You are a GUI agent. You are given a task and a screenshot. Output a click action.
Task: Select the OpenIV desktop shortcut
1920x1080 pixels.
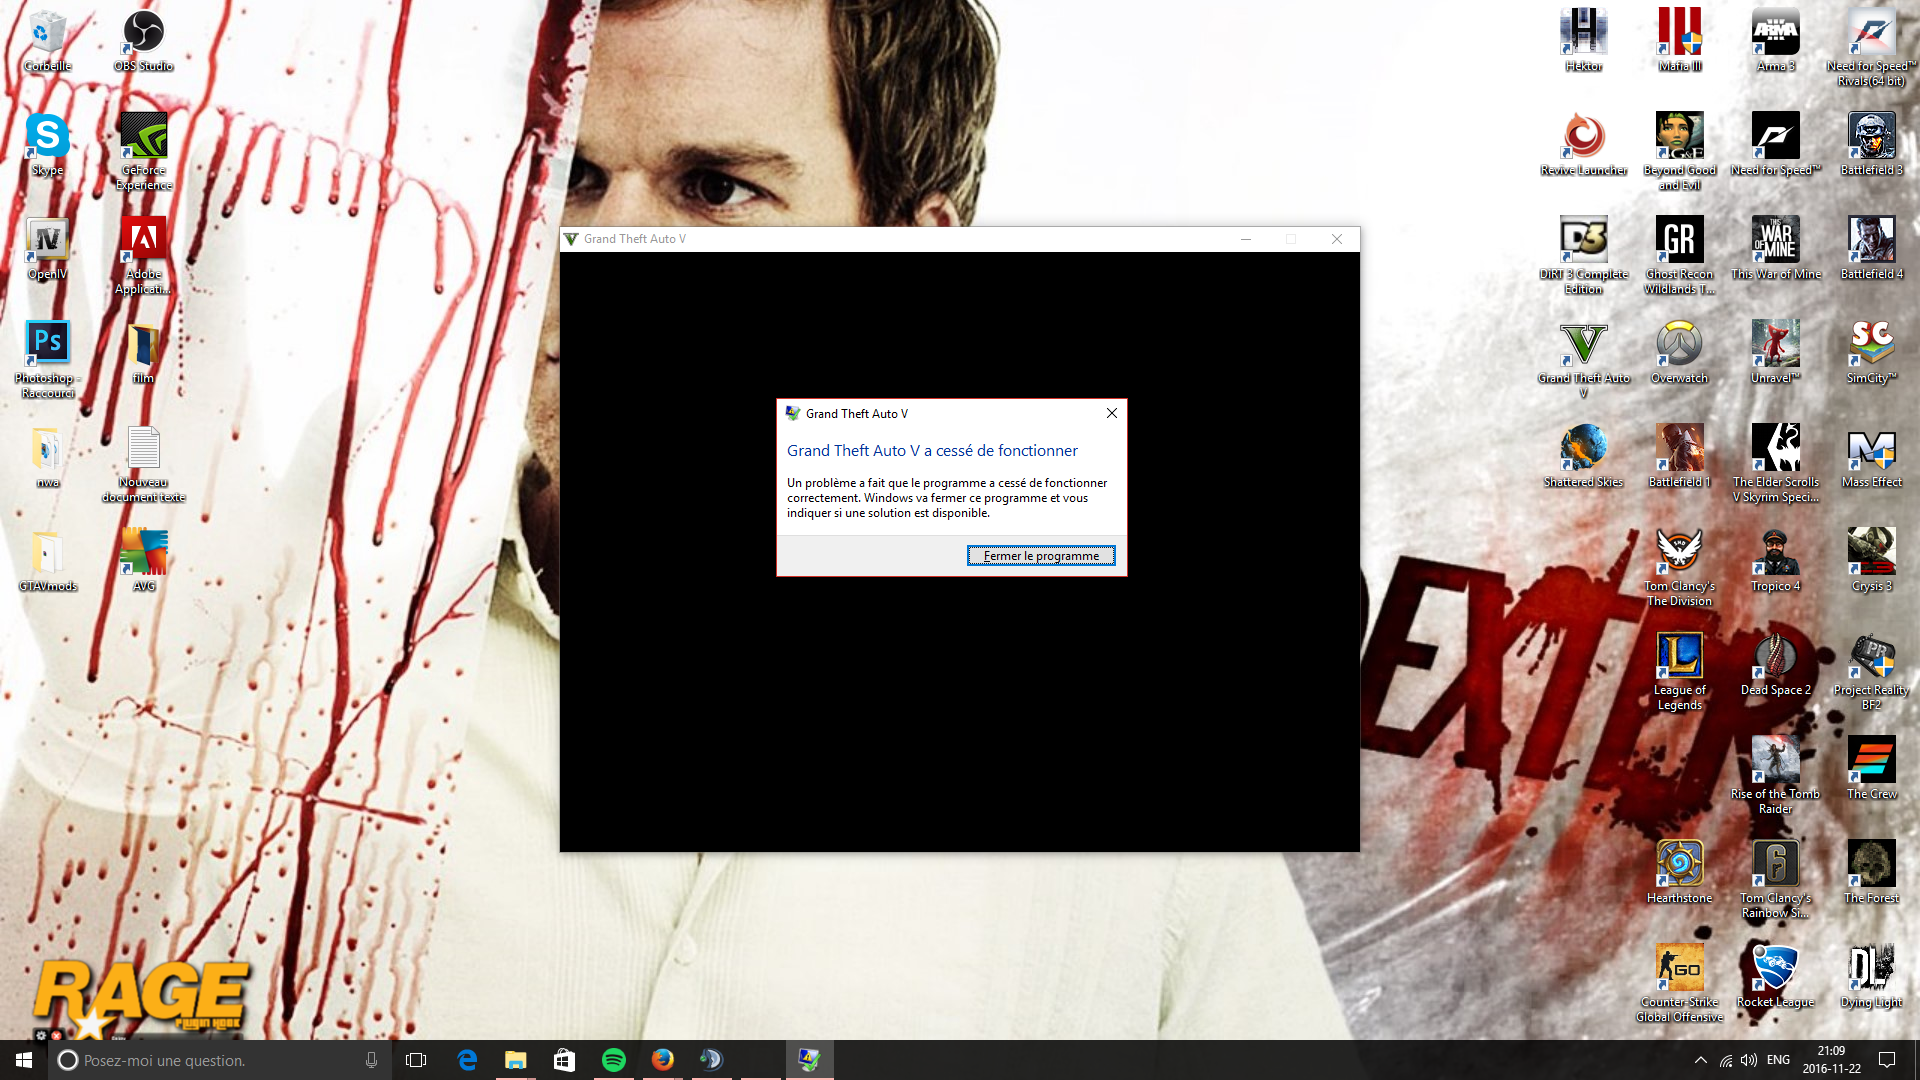47,248
